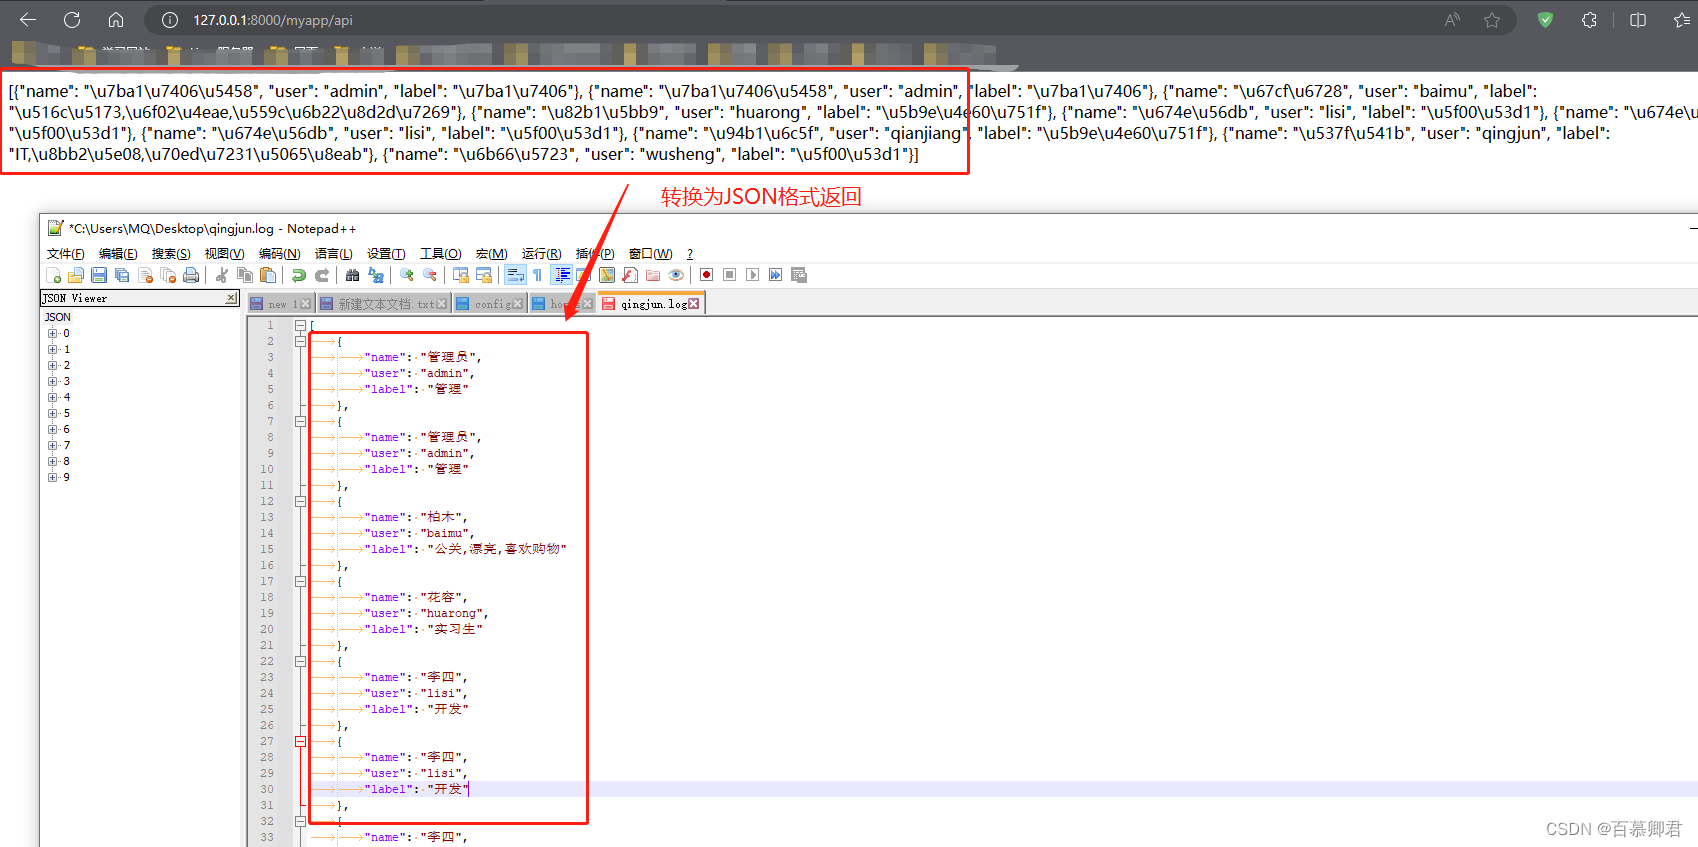
Task: Click the browser back arrow
Action: (28, 20)
